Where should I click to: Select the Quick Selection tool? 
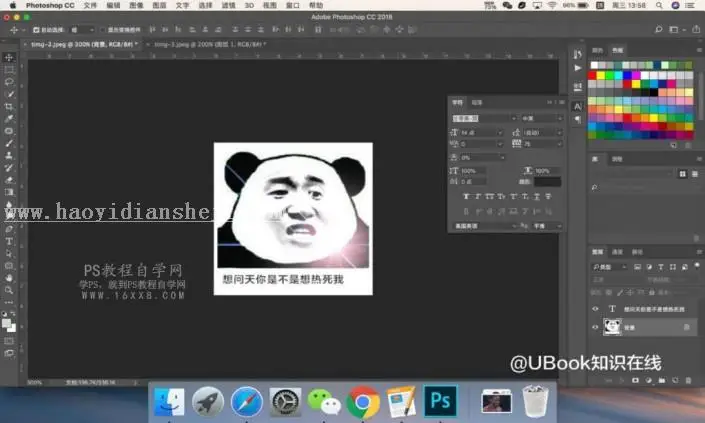point(9,94)
